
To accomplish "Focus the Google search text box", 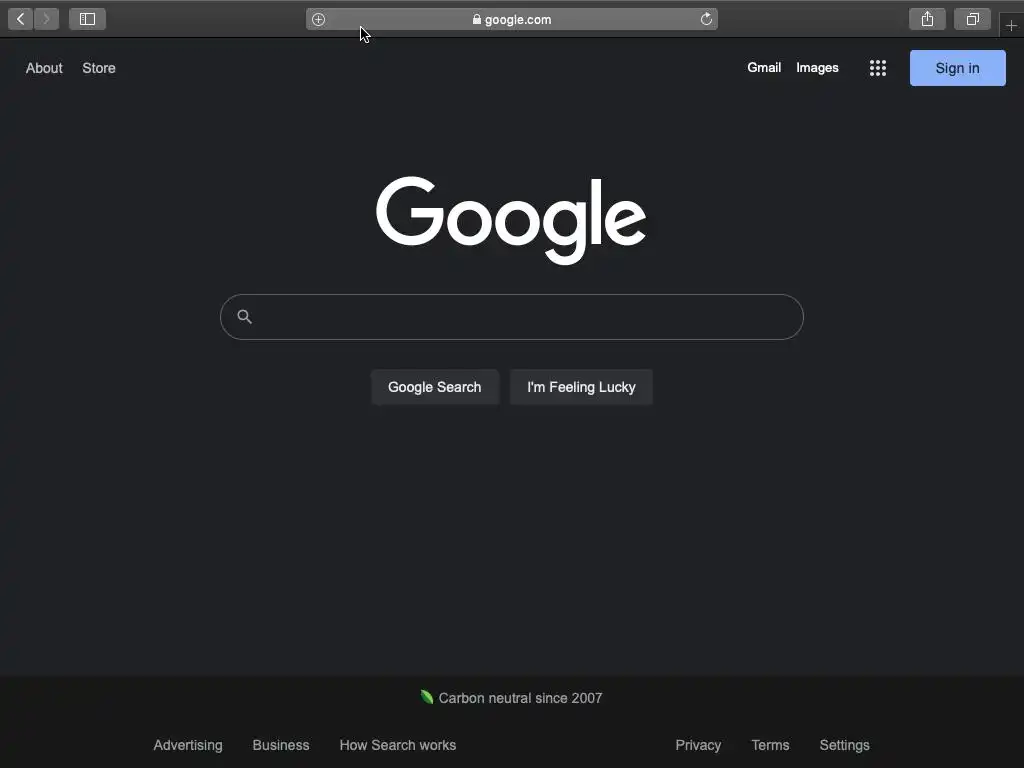I will pos(512,317).
